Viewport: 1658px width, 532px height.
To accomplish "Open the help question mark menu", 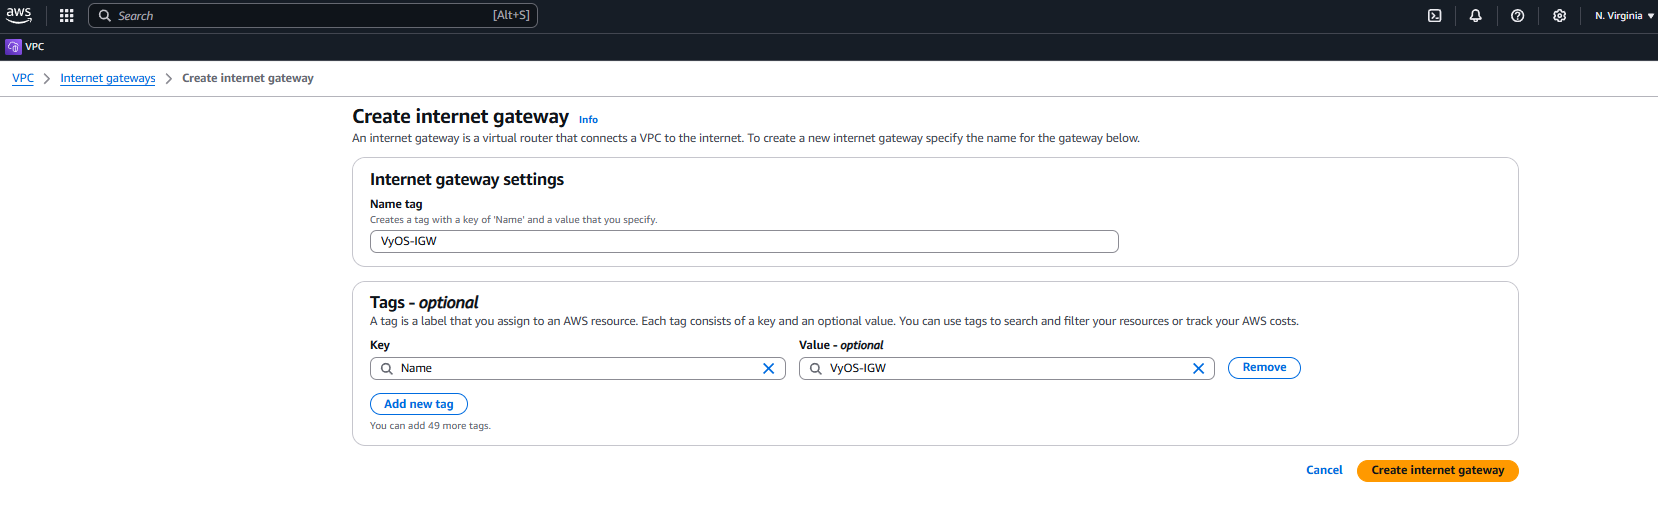I will [x=1517, y=16].
